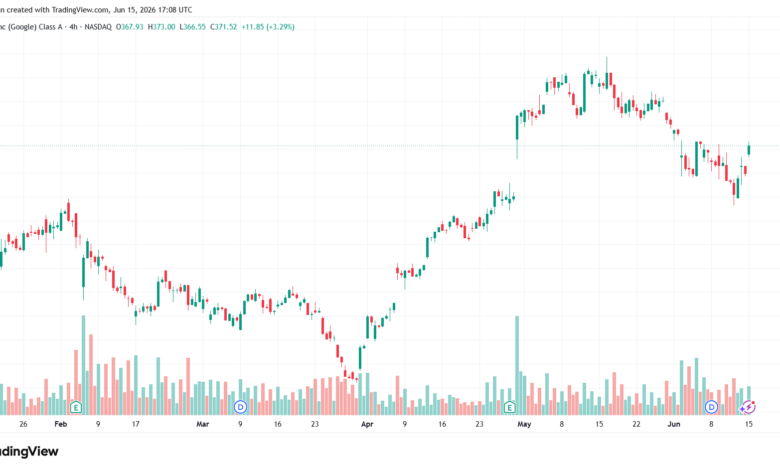Click the high price value 373.00

click(164, 27)
